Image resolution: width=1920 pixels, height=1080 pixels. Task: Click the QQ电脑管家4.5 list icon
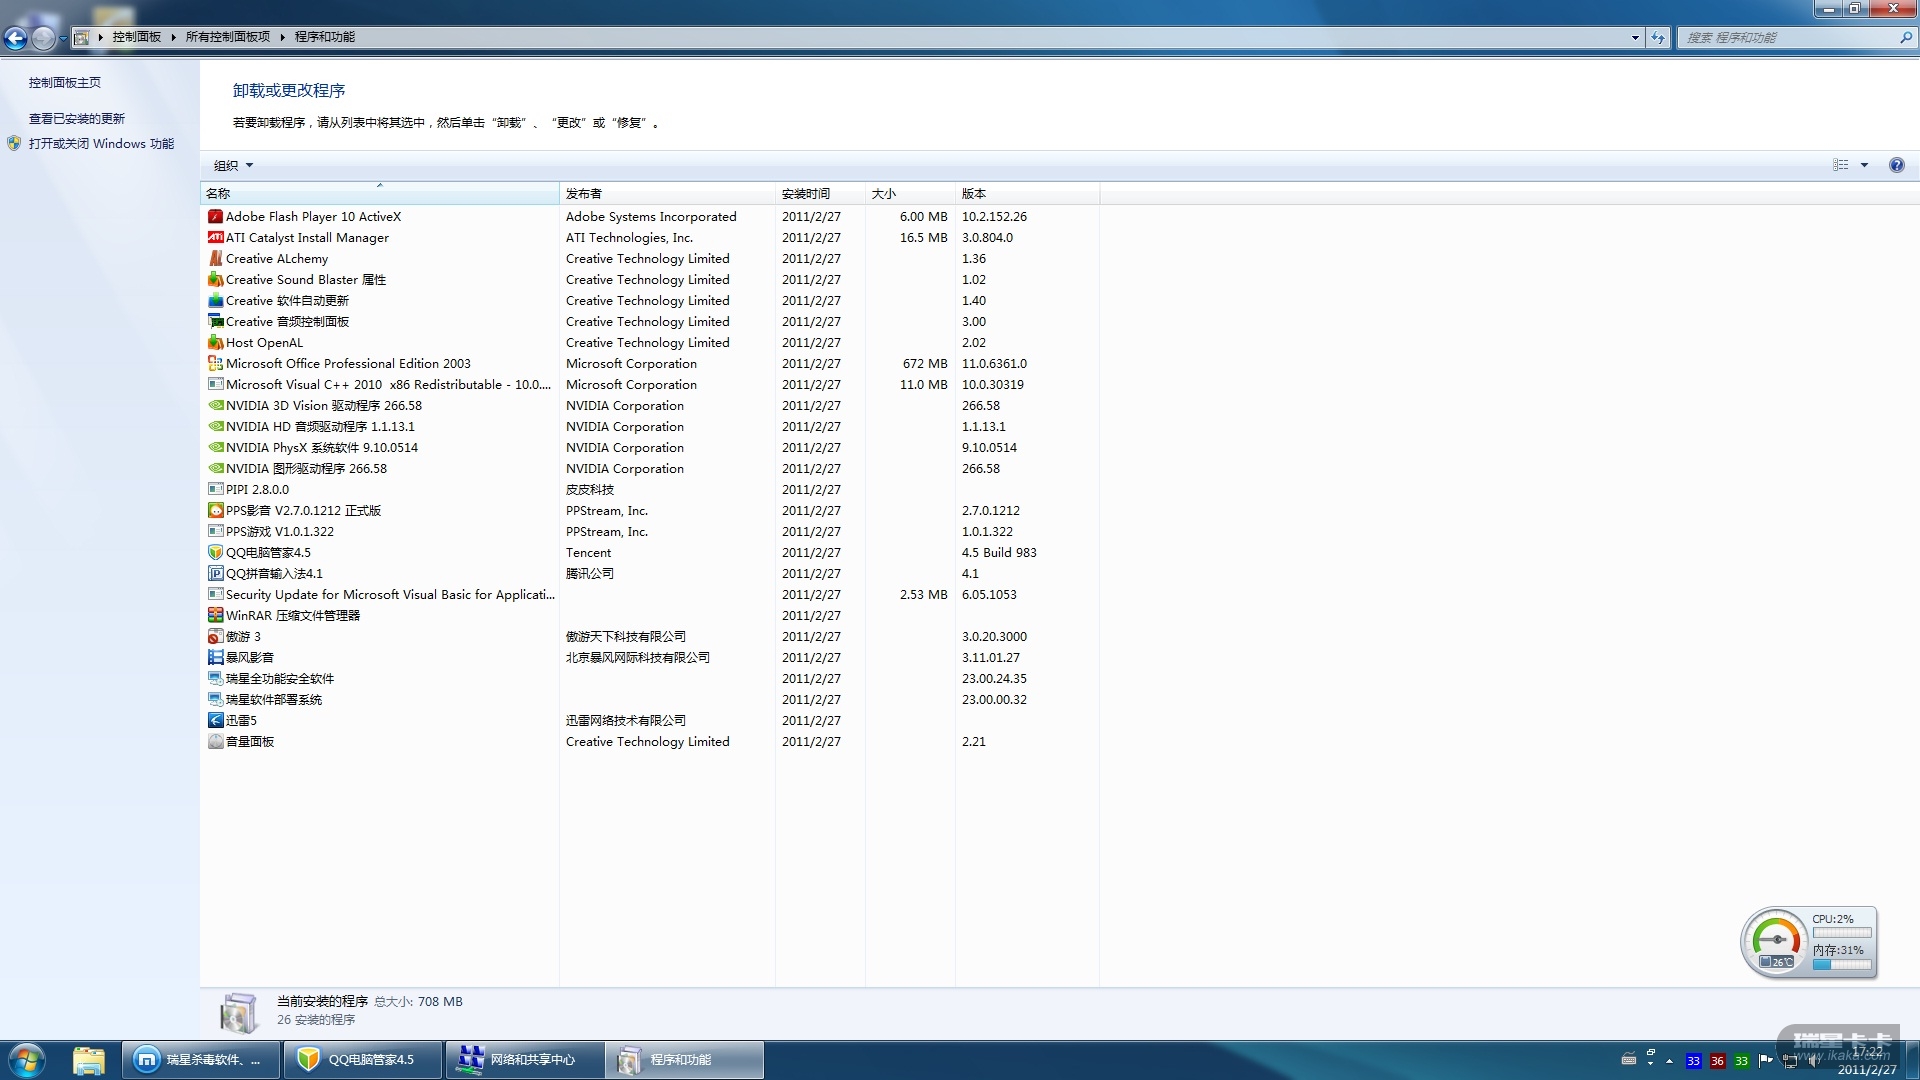click(215, 552)
